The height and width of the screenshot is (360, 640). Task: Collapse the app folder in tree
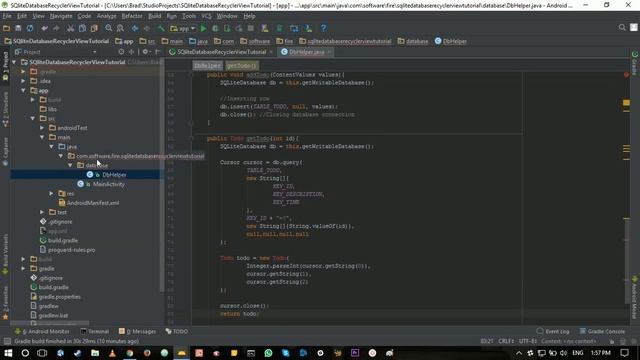click(24, 90)
